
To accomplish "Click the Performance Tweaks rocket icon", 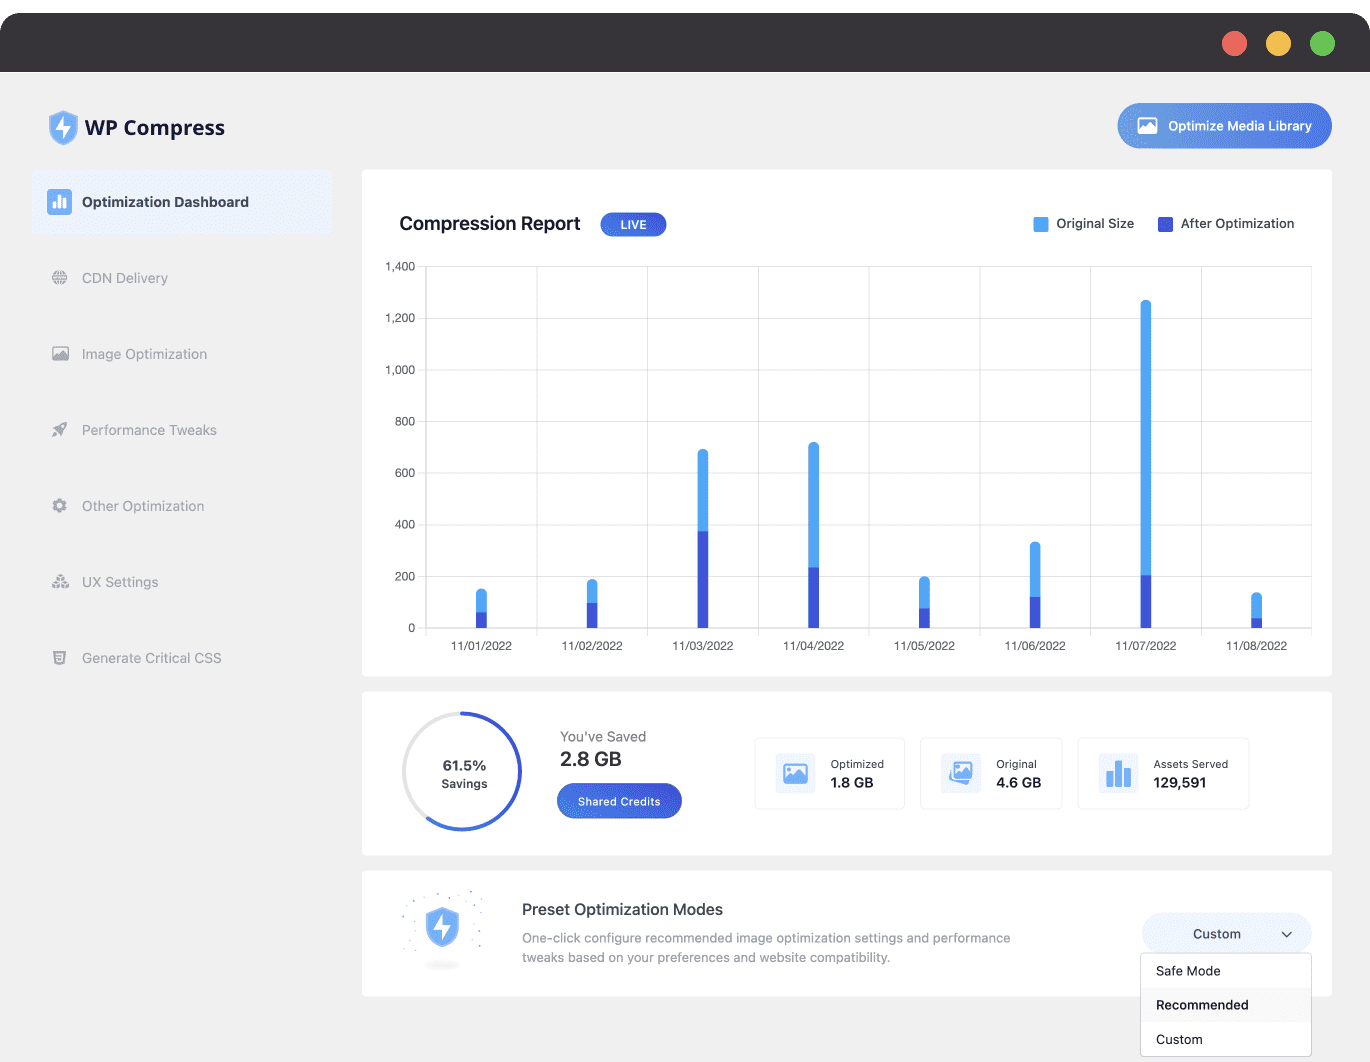I will pos(60,430).
